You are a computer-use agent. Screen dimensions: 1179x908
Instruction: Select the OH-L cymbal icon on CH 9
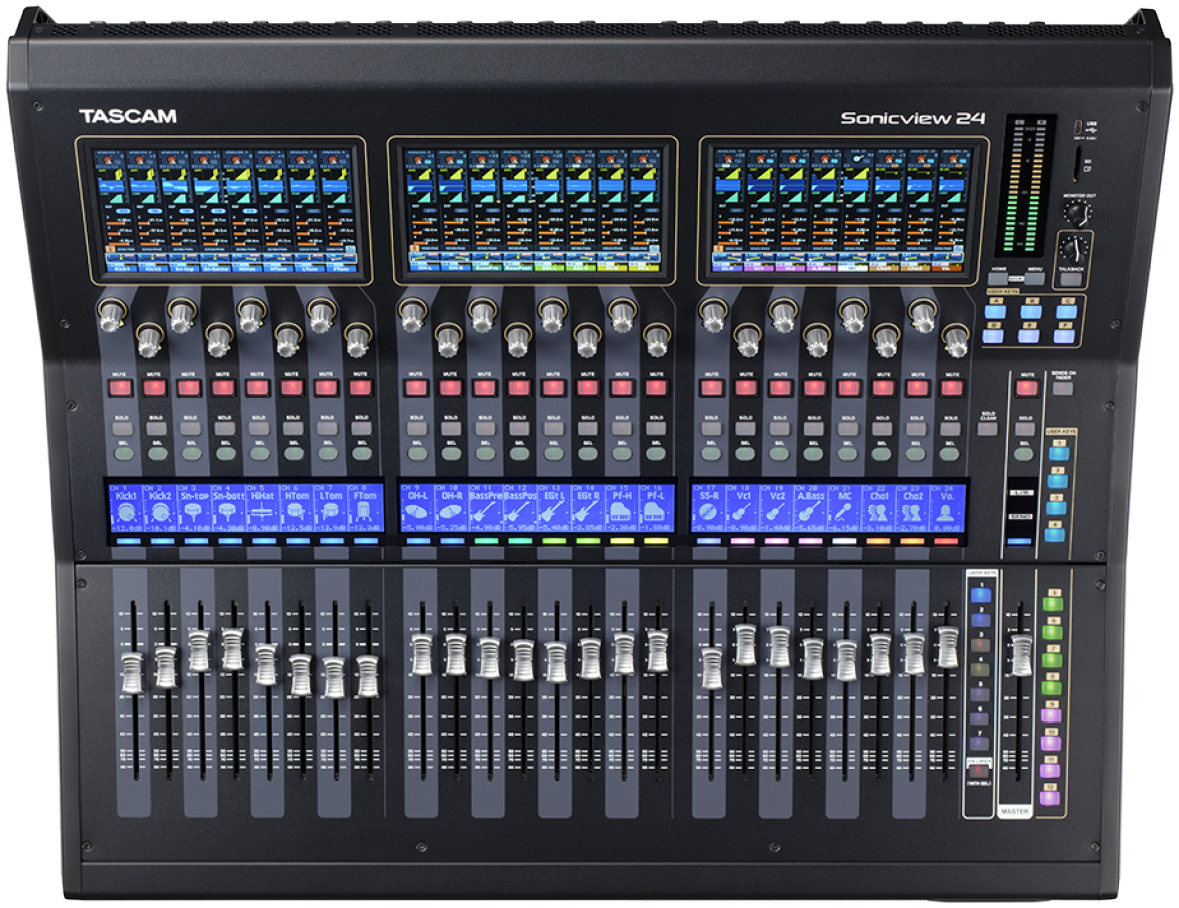pos(417,511)
